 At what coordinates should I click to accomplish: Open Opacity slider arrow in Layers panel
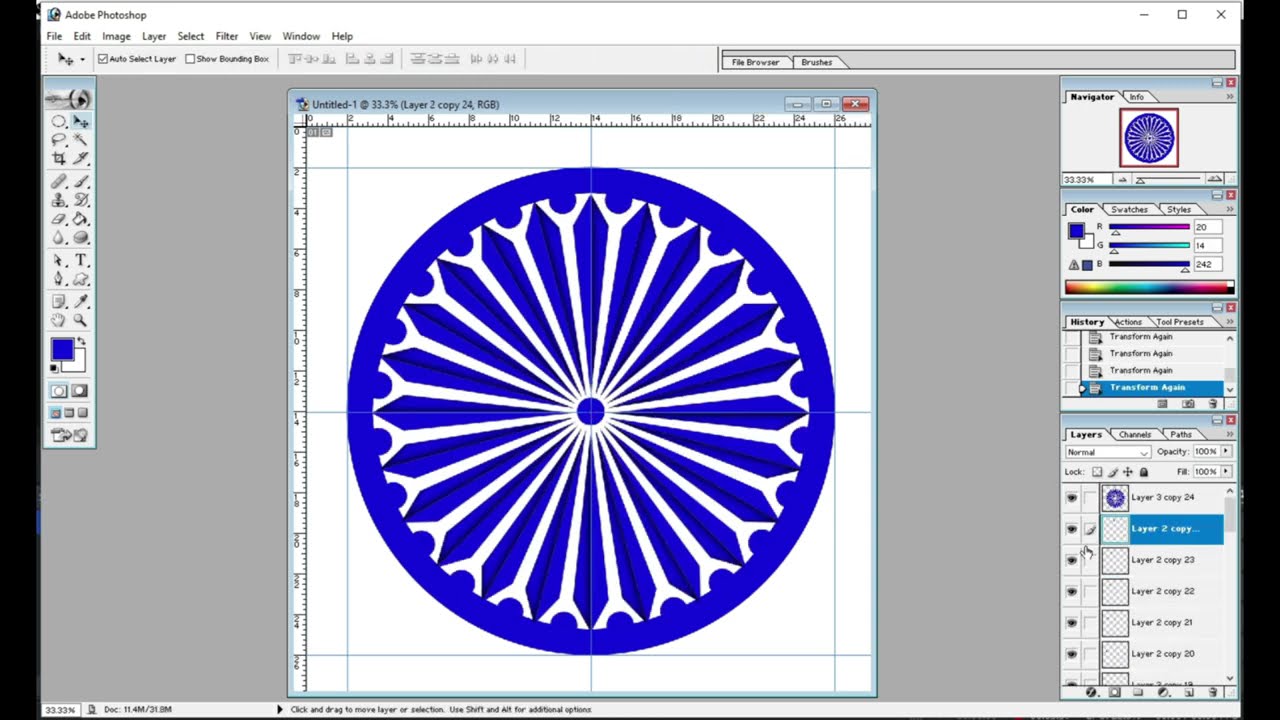point(1226,452)
